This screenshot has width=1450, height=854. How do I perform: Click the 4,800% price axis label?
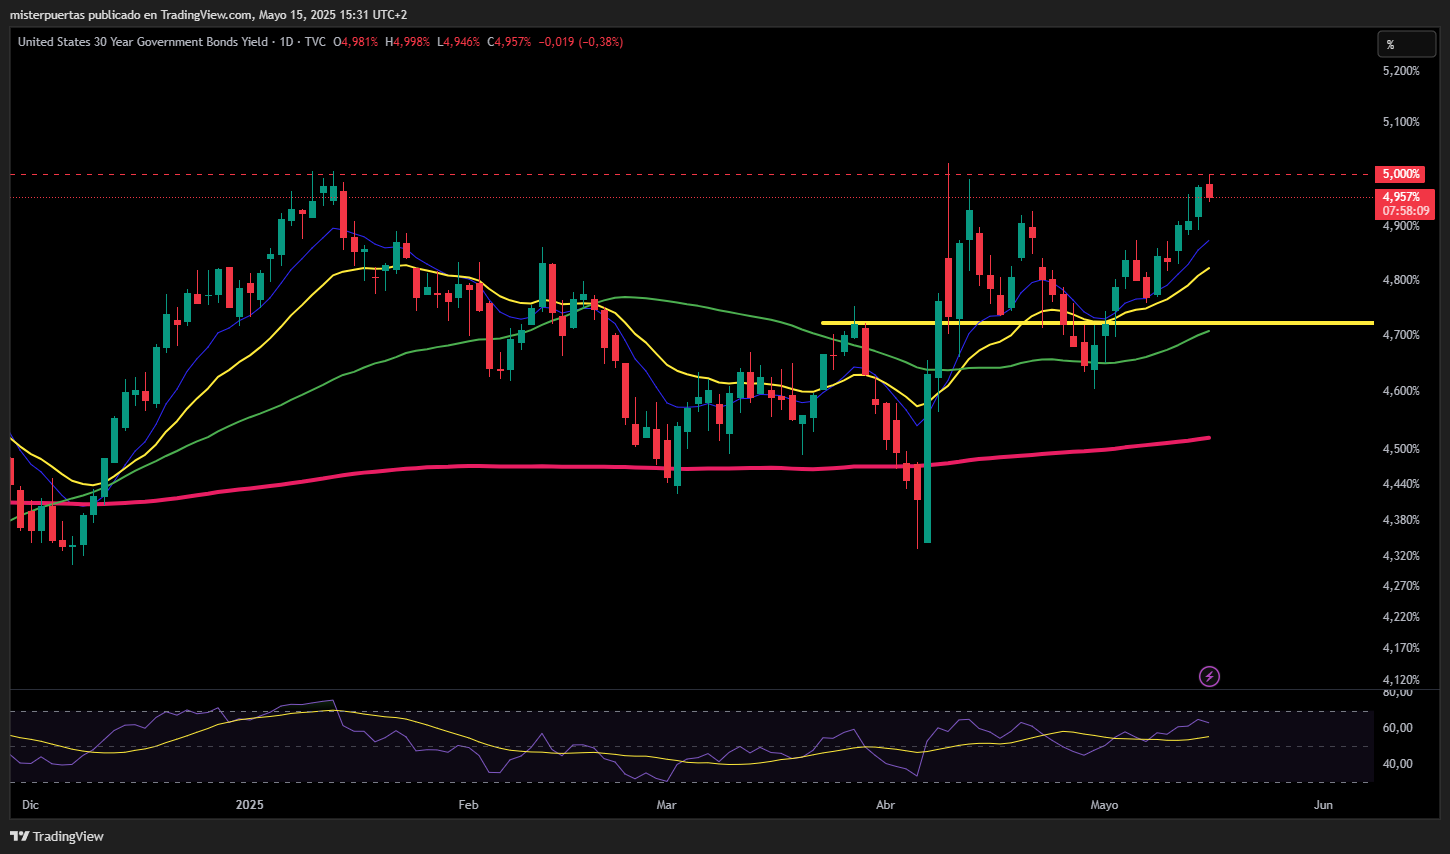click(x=1401, y=280)
